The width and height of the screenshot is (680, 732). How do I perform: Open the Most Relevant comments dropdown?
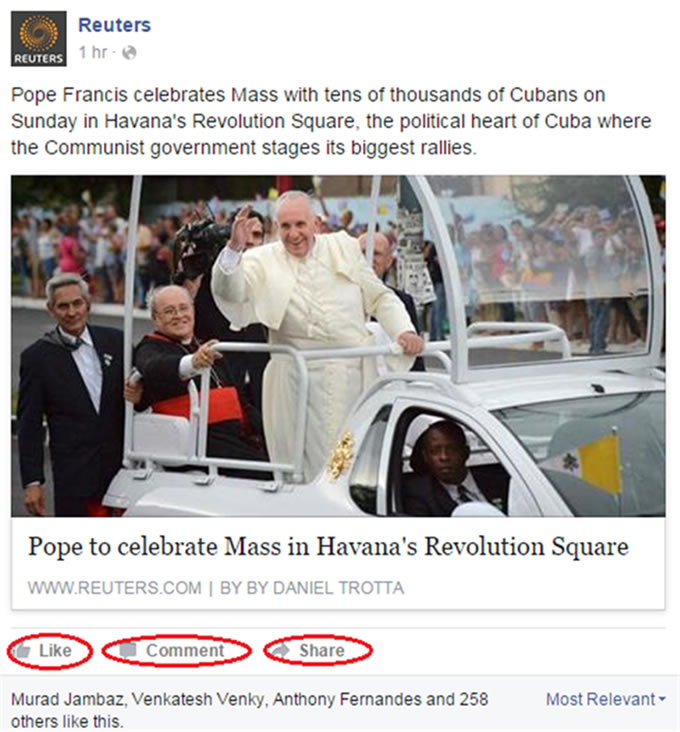605,699
